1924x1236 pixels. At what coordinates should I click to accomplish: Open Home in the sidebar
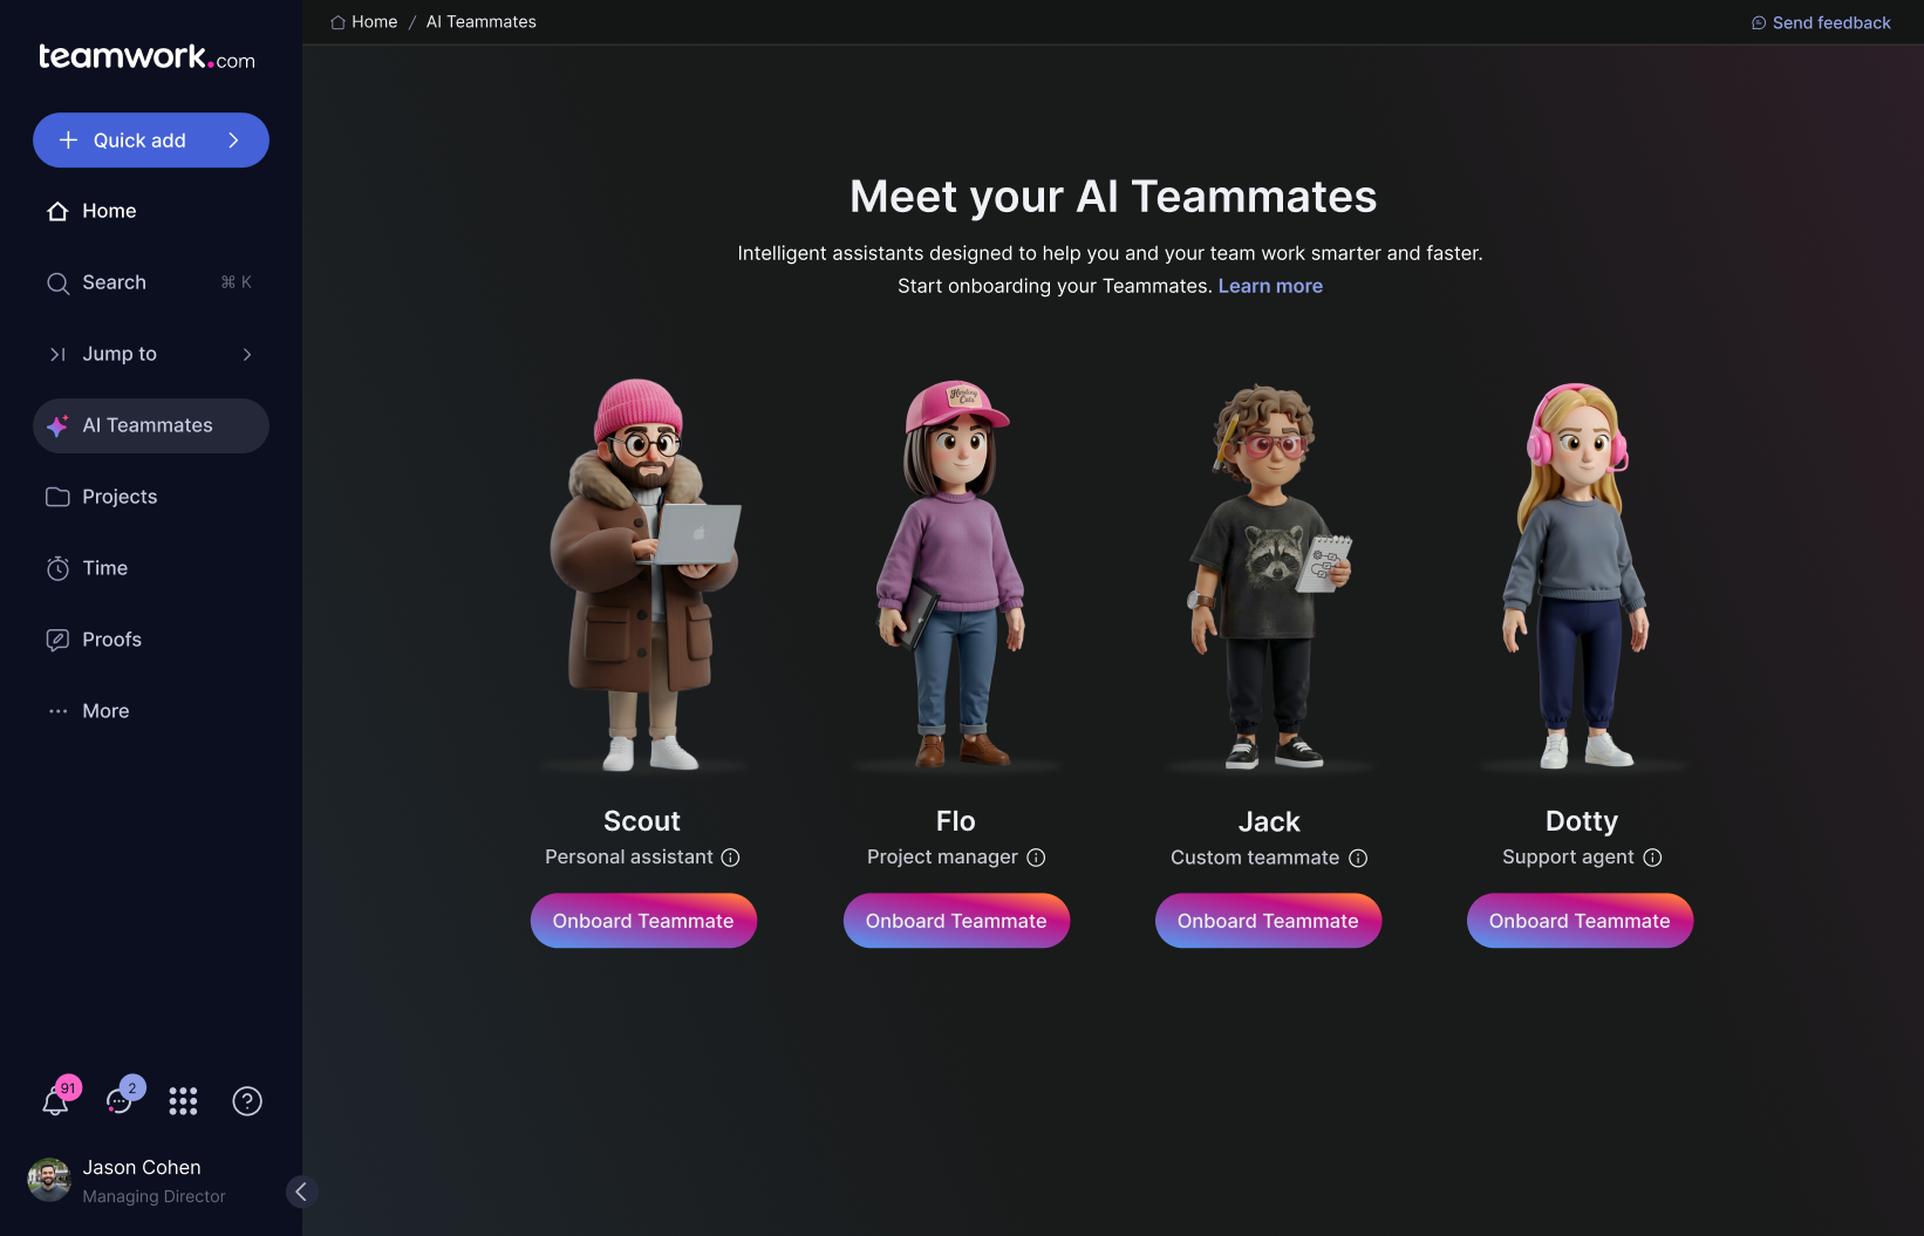[151, 211]
